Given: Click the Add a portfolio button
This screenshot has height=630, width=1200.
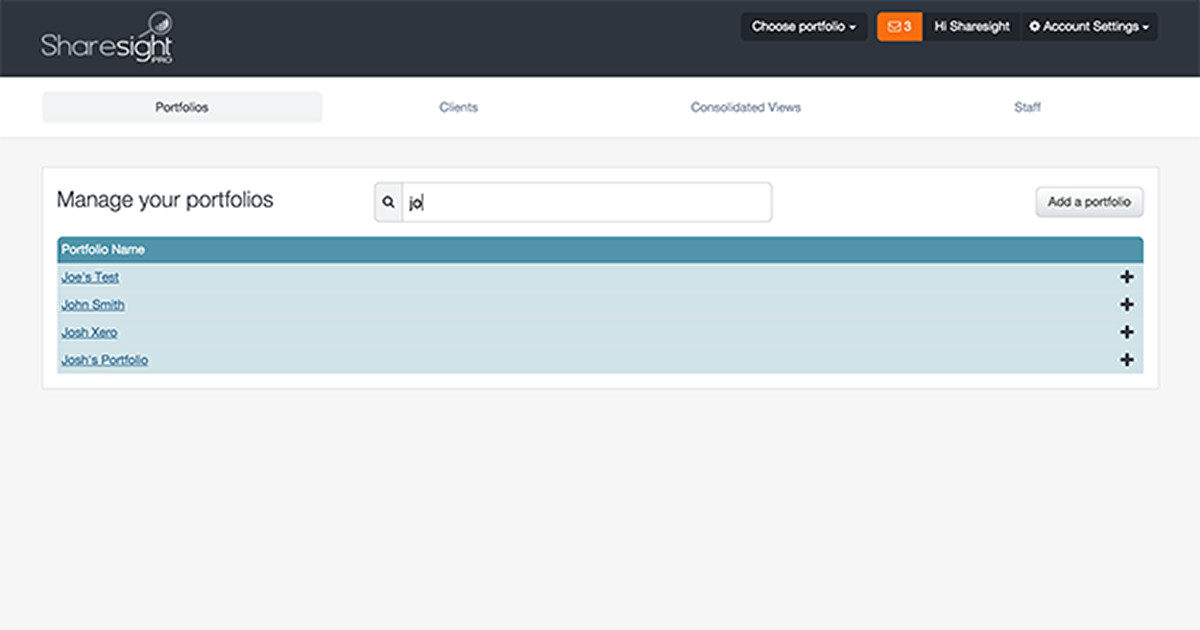Looking at the screenshot, I should click(x=1089, y=201).
